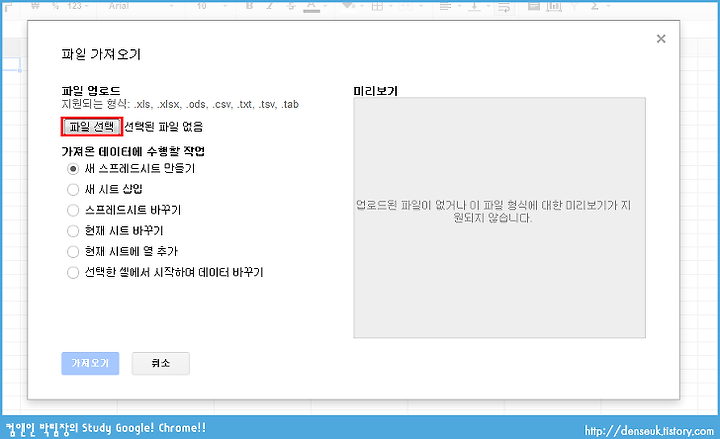
Task: Choose 현재 시트 바꾸기 radio option
Action: pos(73,231)
